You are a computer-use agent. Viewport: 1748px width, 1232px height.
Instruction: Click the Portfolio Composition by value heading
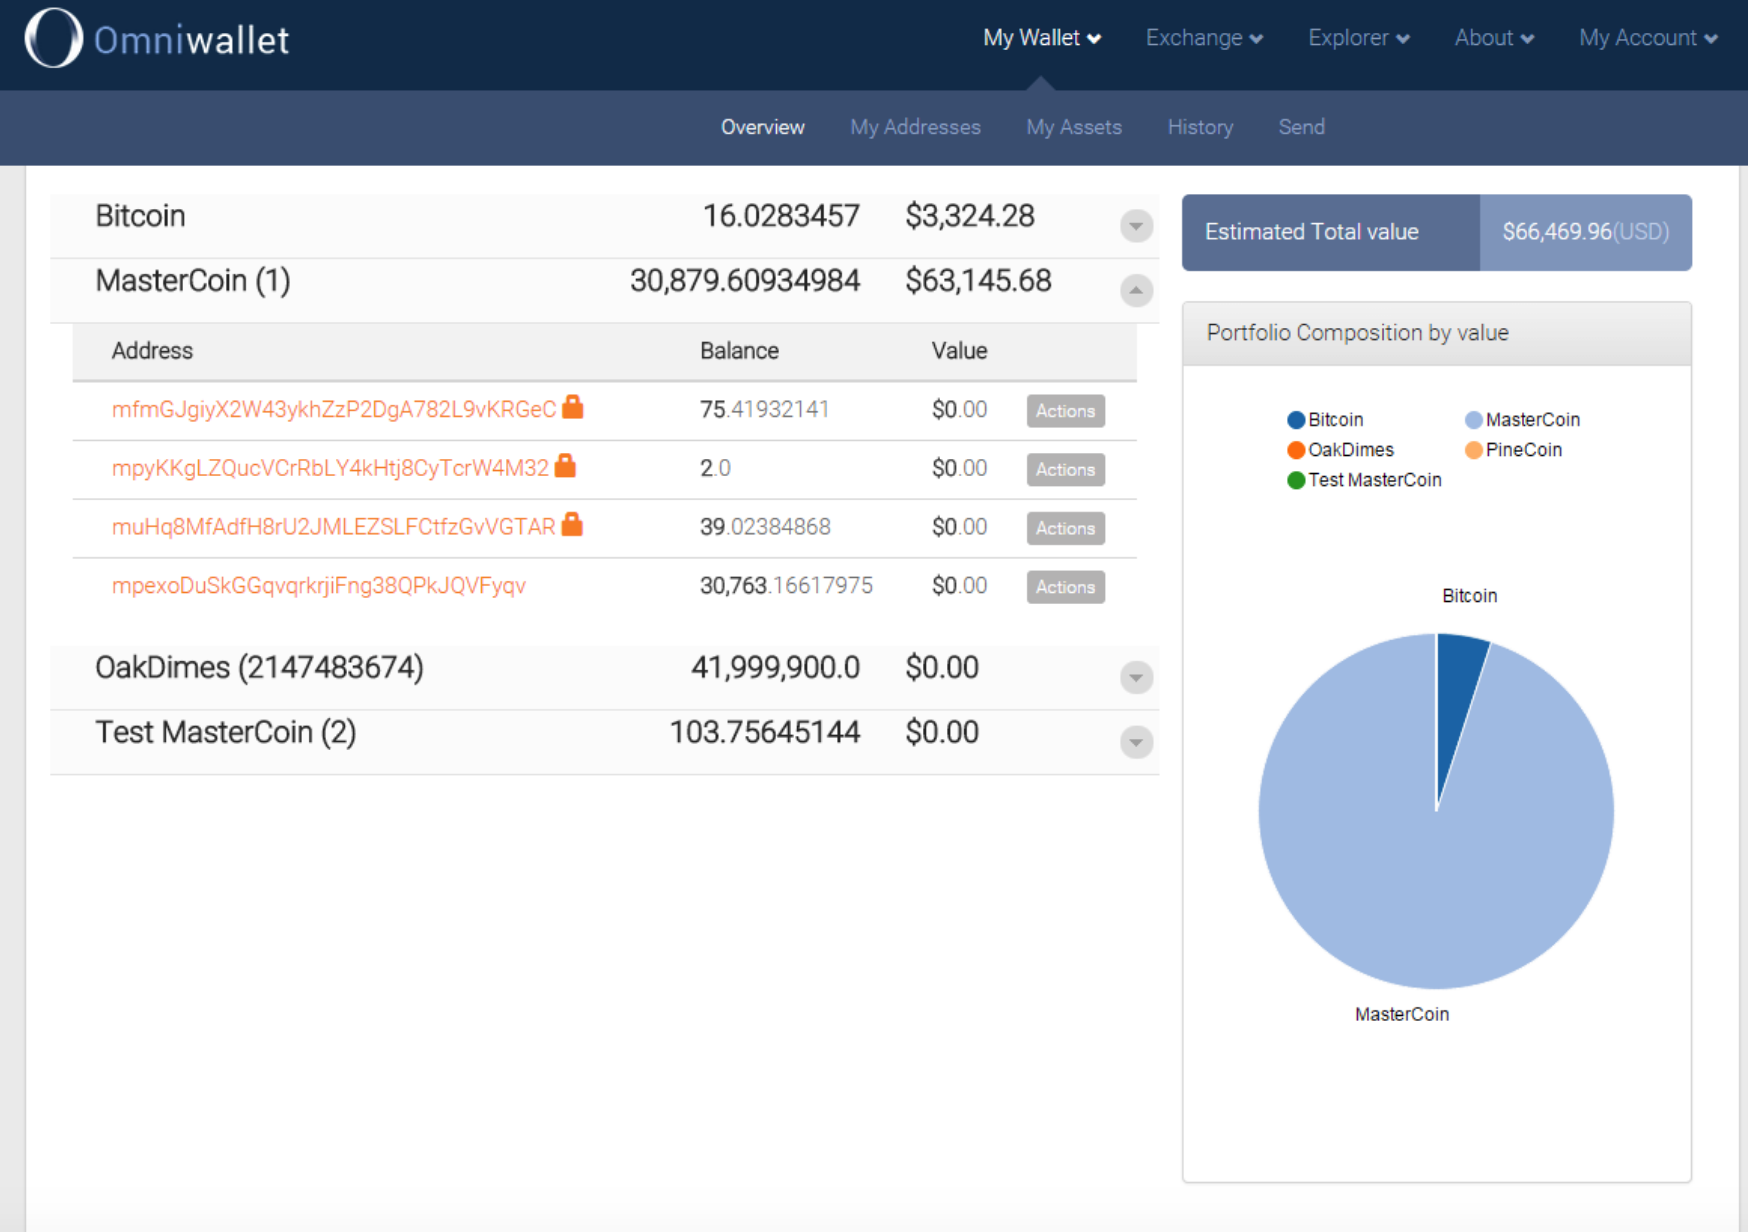coord(1357,333)
